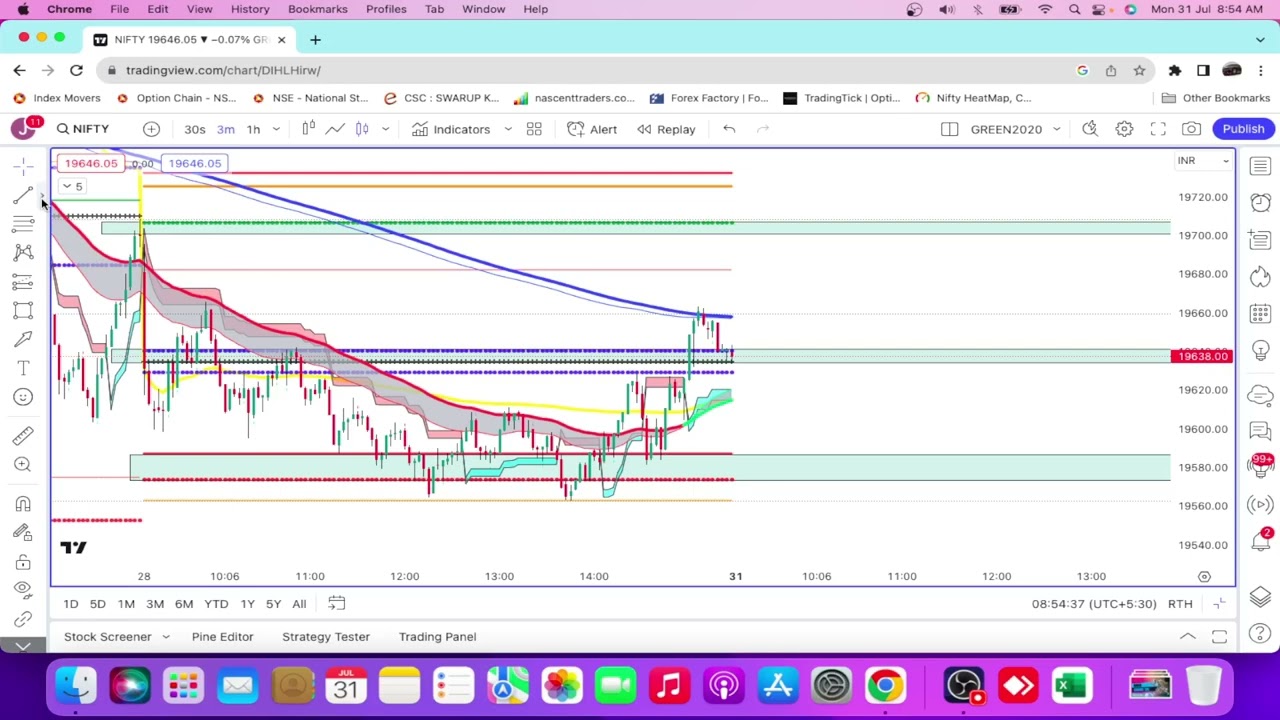This screenshot has width=1280, height=720.
Task: Set the date range to All
Action: [x=299, y=604]
